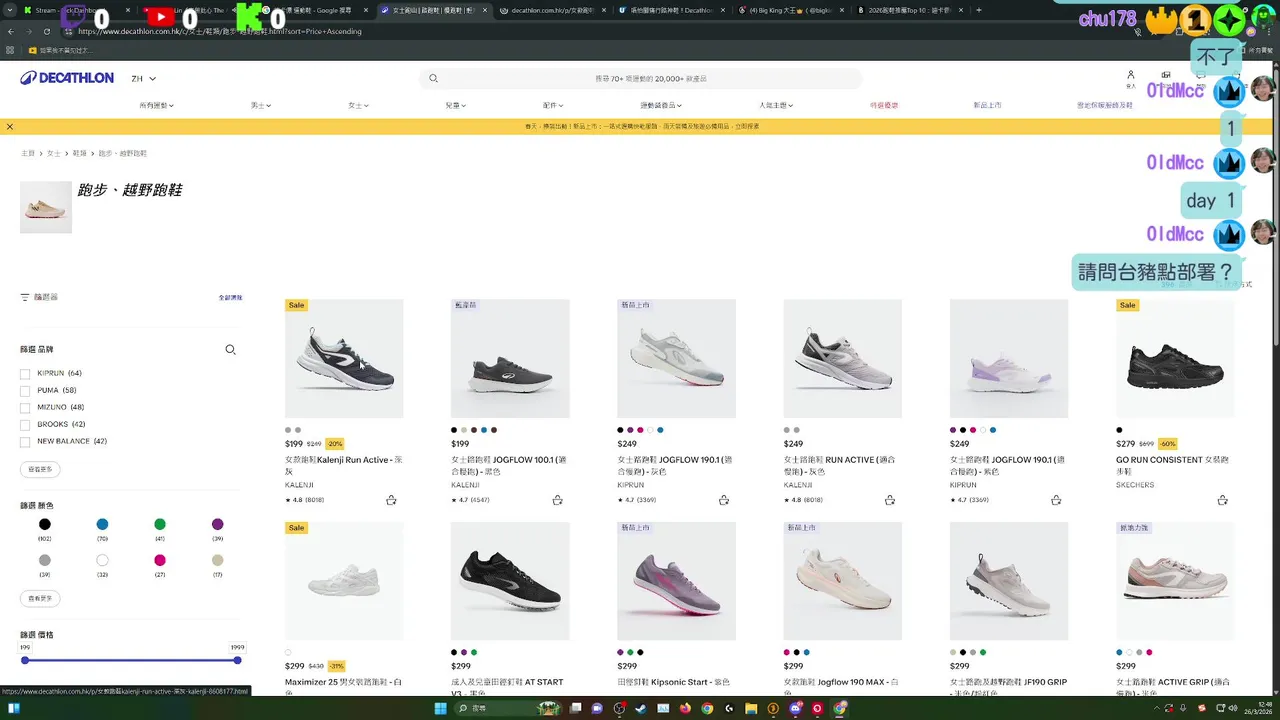Expand the 運動營養品 navigation menu
This screenshot has height=720, width=1280.
click(661, 105)
